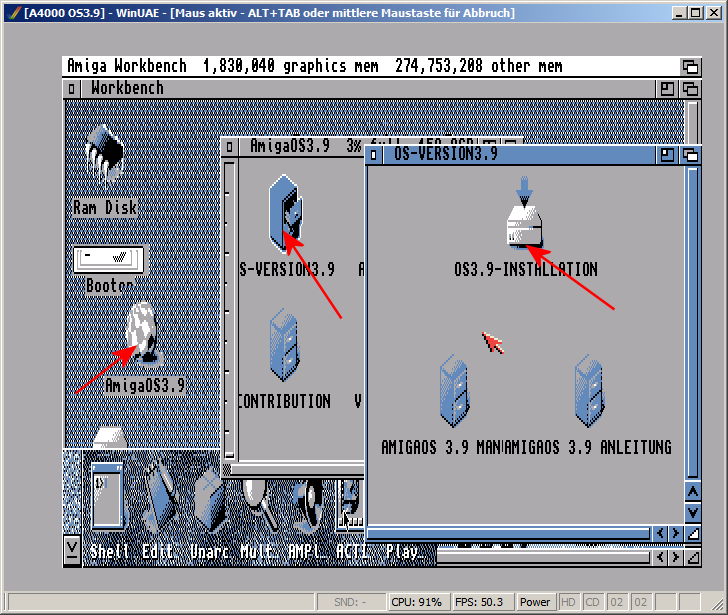Click the Amiga Workbench screen title bar
The height and width of the screenshot is (615, 728).
tap(371, 66)
